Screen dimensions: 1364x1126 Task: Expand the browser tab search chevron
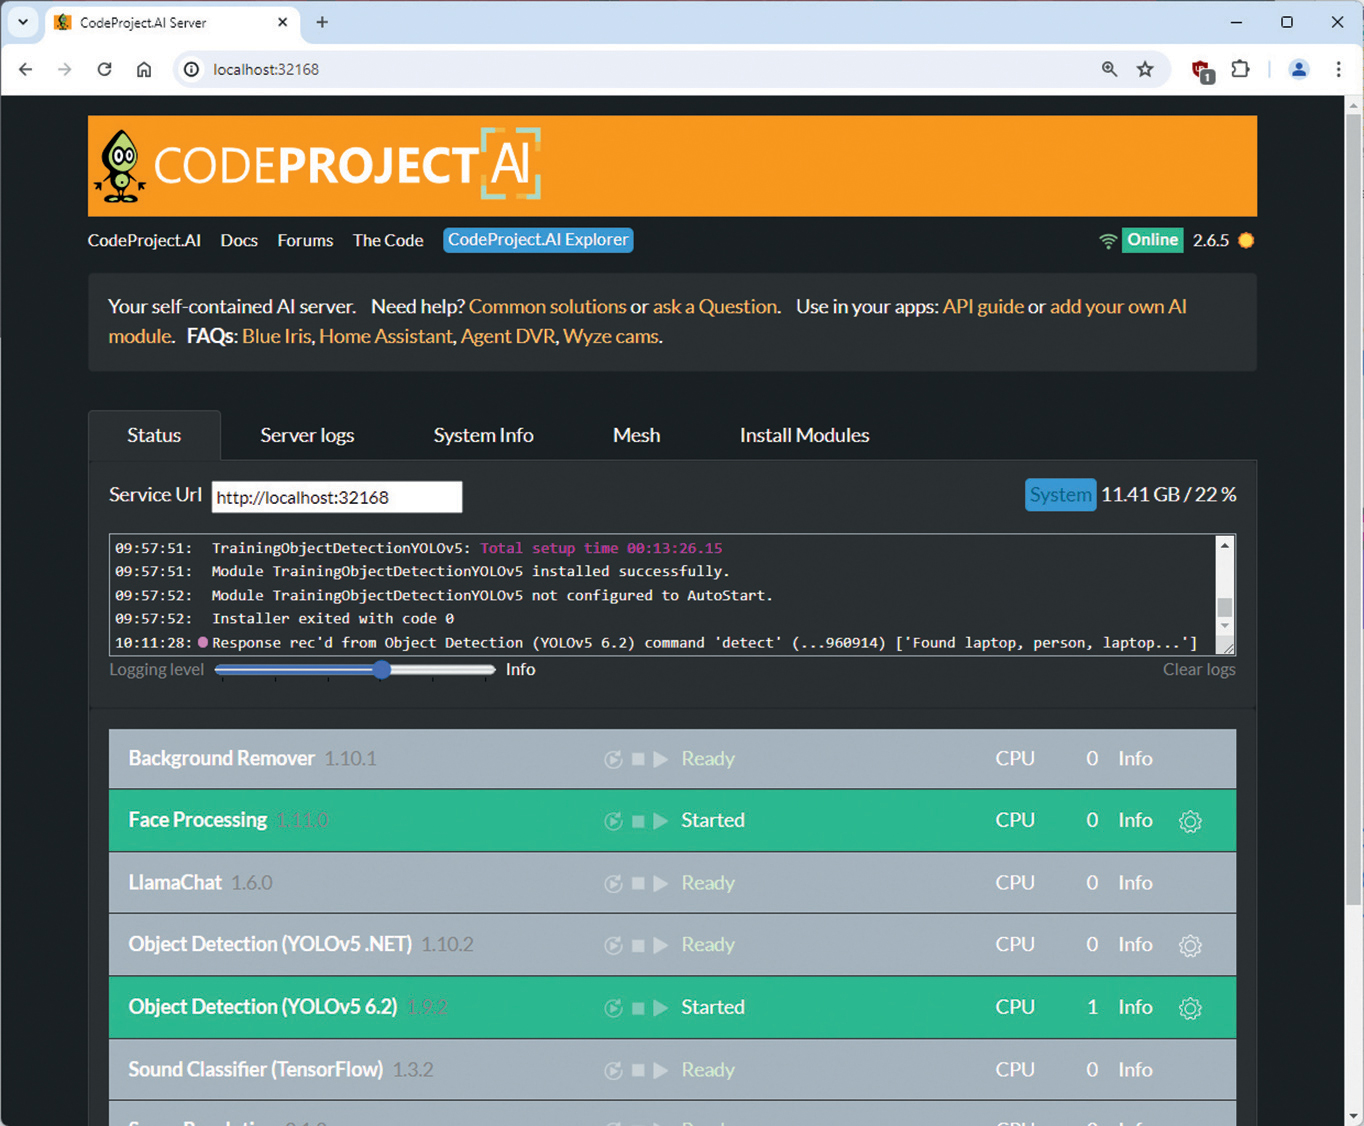tap(23, 22)
